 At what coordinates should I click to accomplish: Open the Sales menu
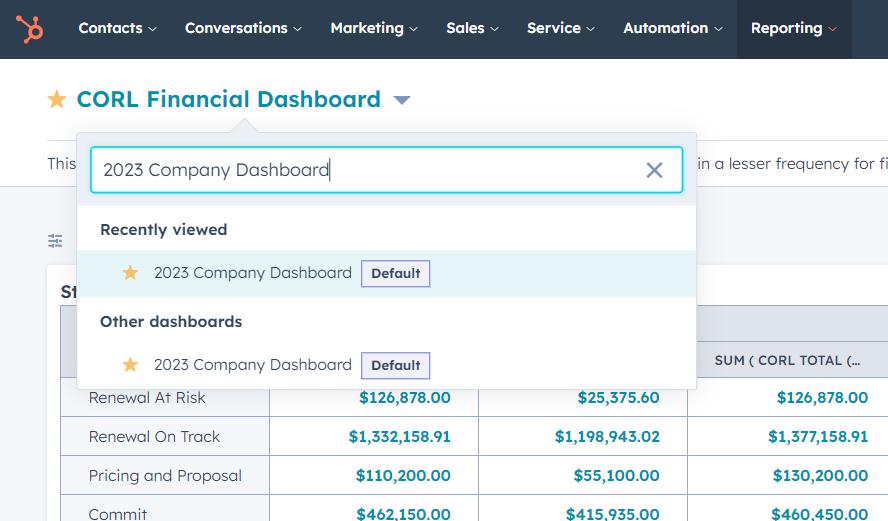pyautogui.click(x=474, y=29)
